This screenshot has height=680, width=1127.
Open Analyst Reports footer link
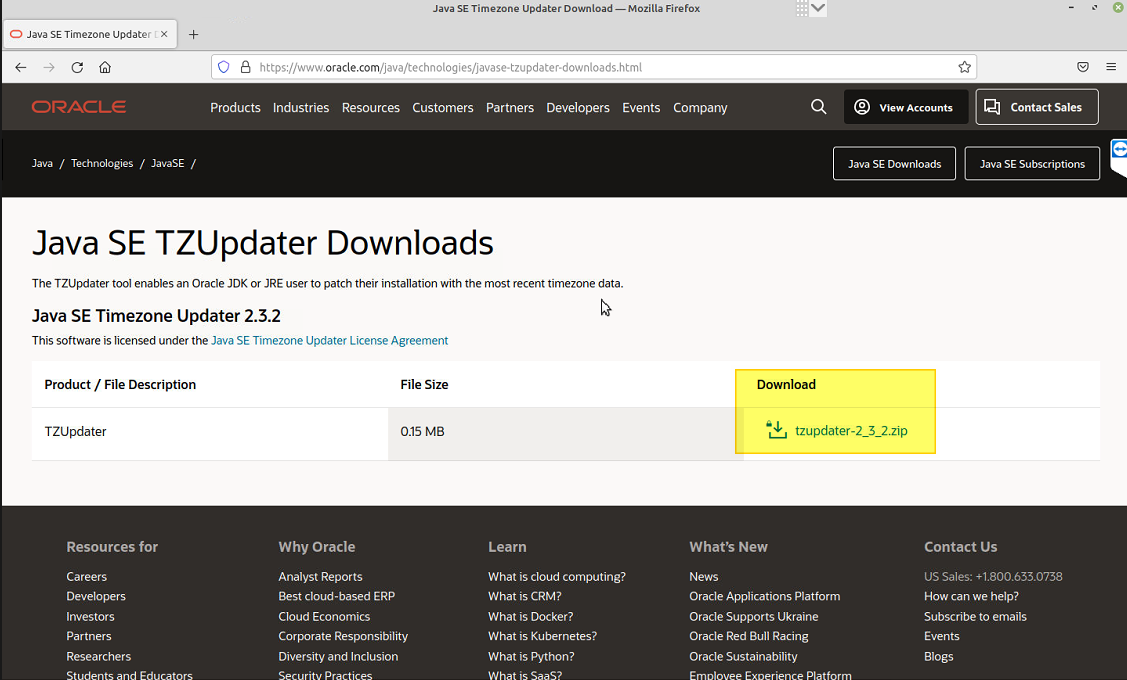pyautogui.click(x=320, y=576)
